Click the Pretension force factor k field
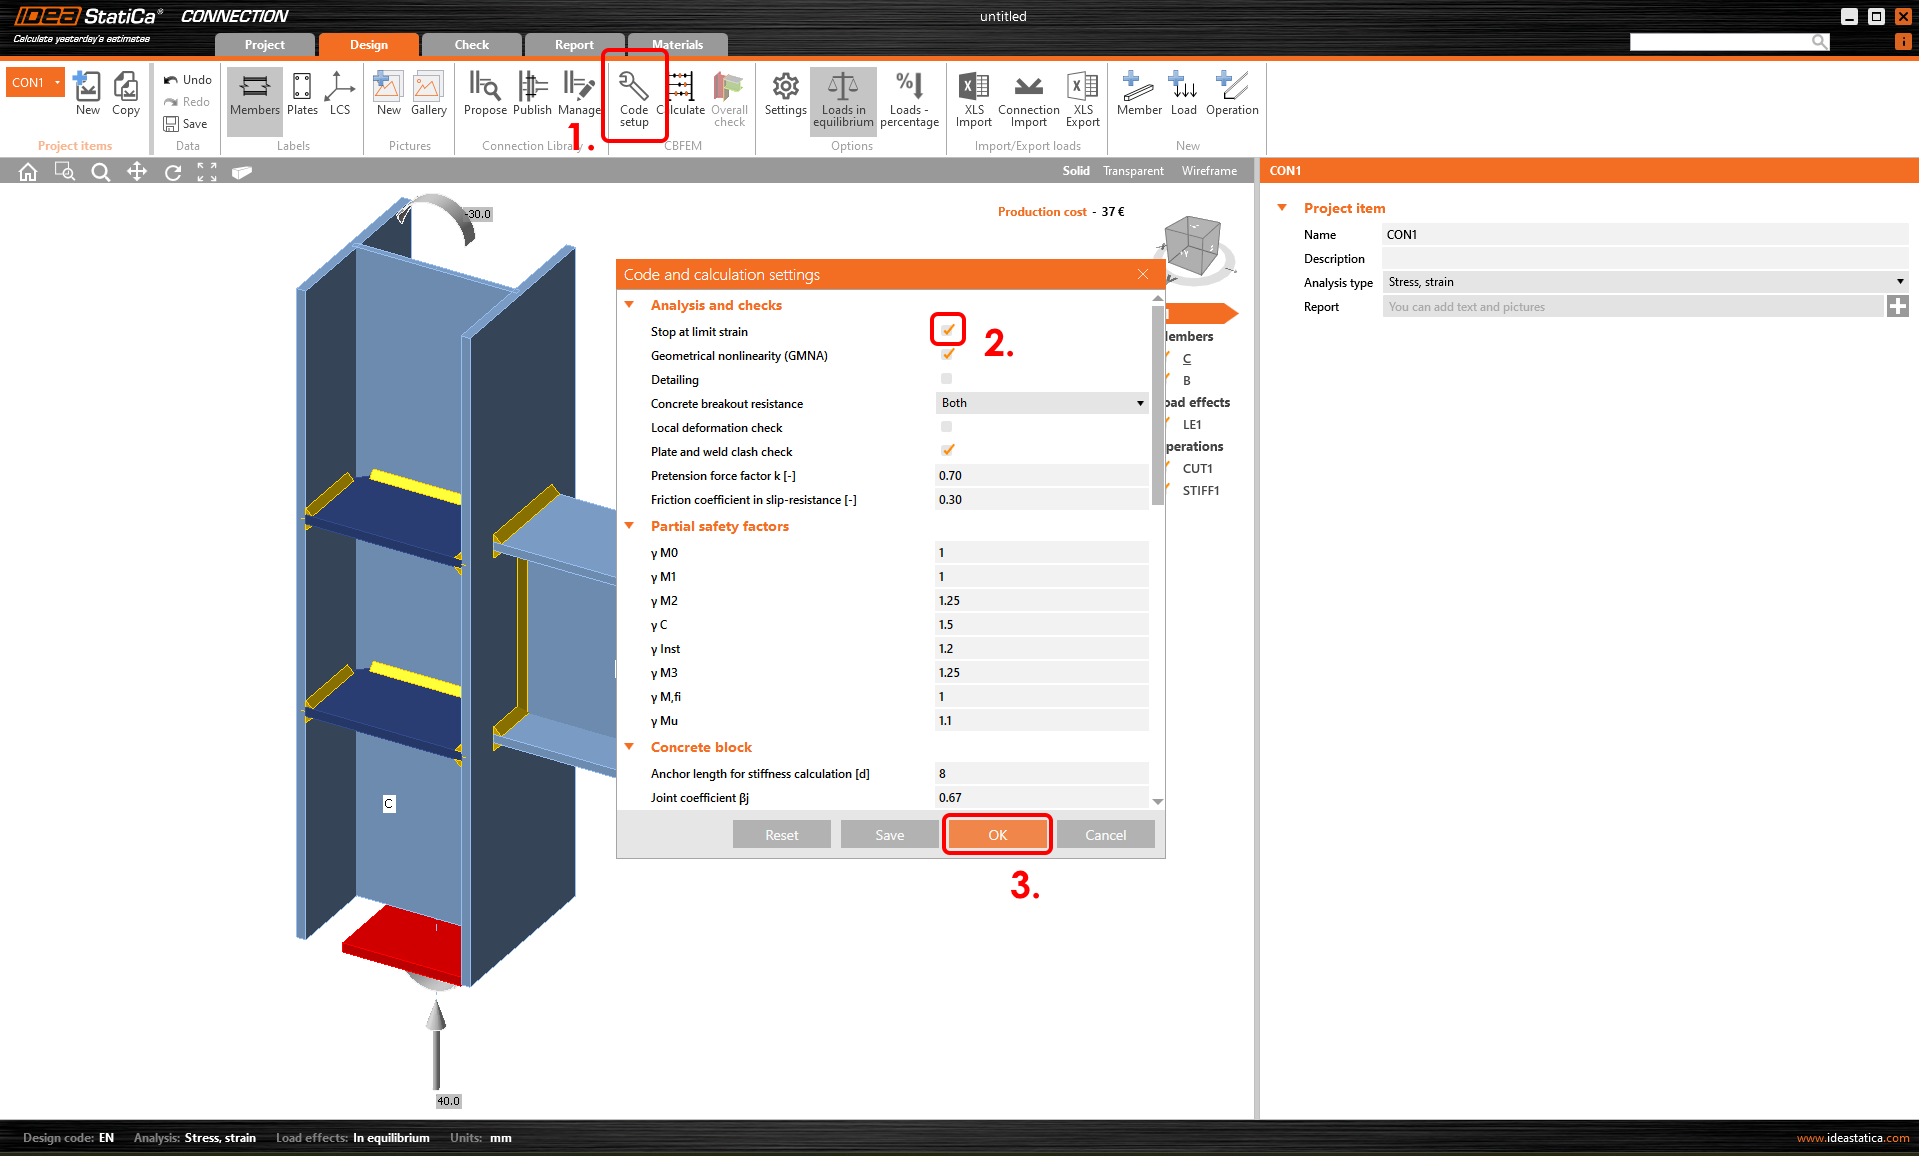 [1040, 476]
